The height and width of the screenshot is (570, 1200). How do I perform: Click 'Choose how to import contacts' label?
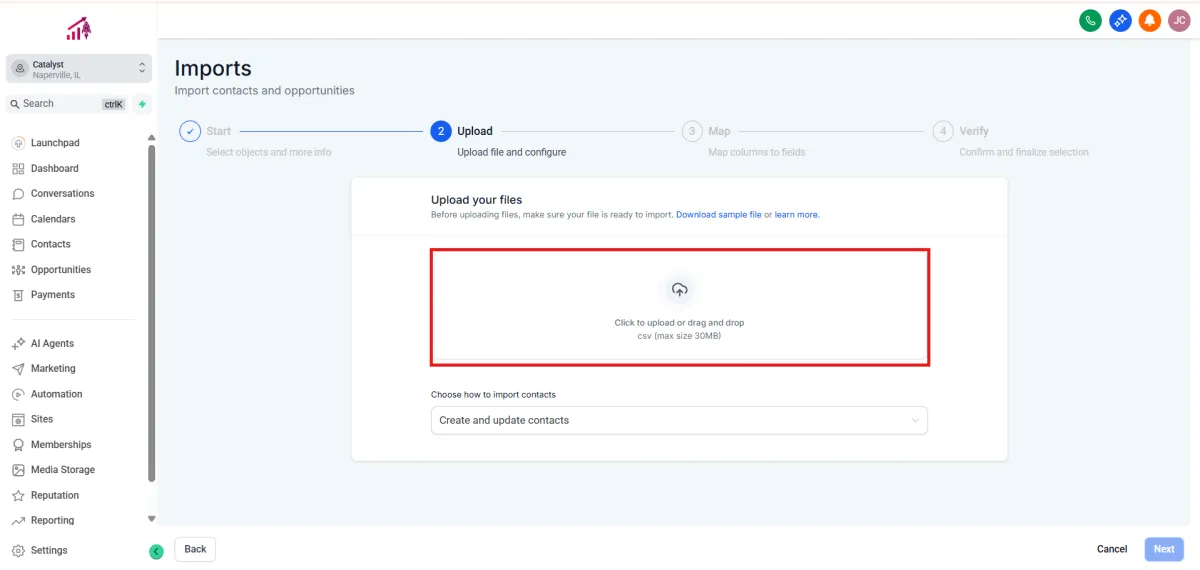click(x=493, y=394)
